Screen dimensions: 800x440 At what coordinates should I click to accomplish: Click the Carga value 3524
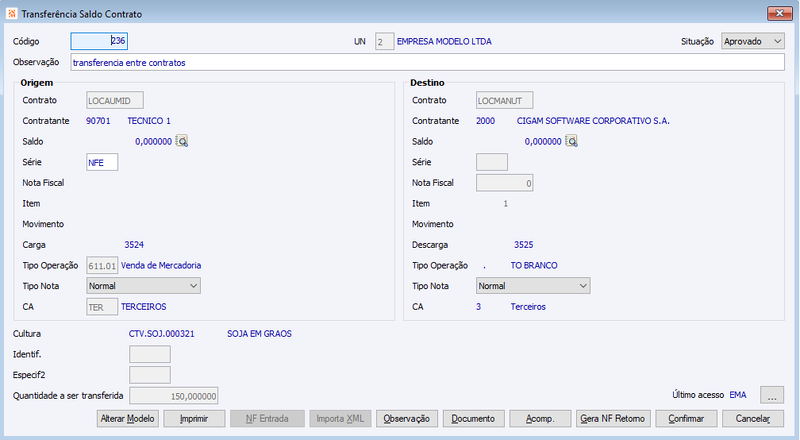pyautogui.click(x=134, y=245)
